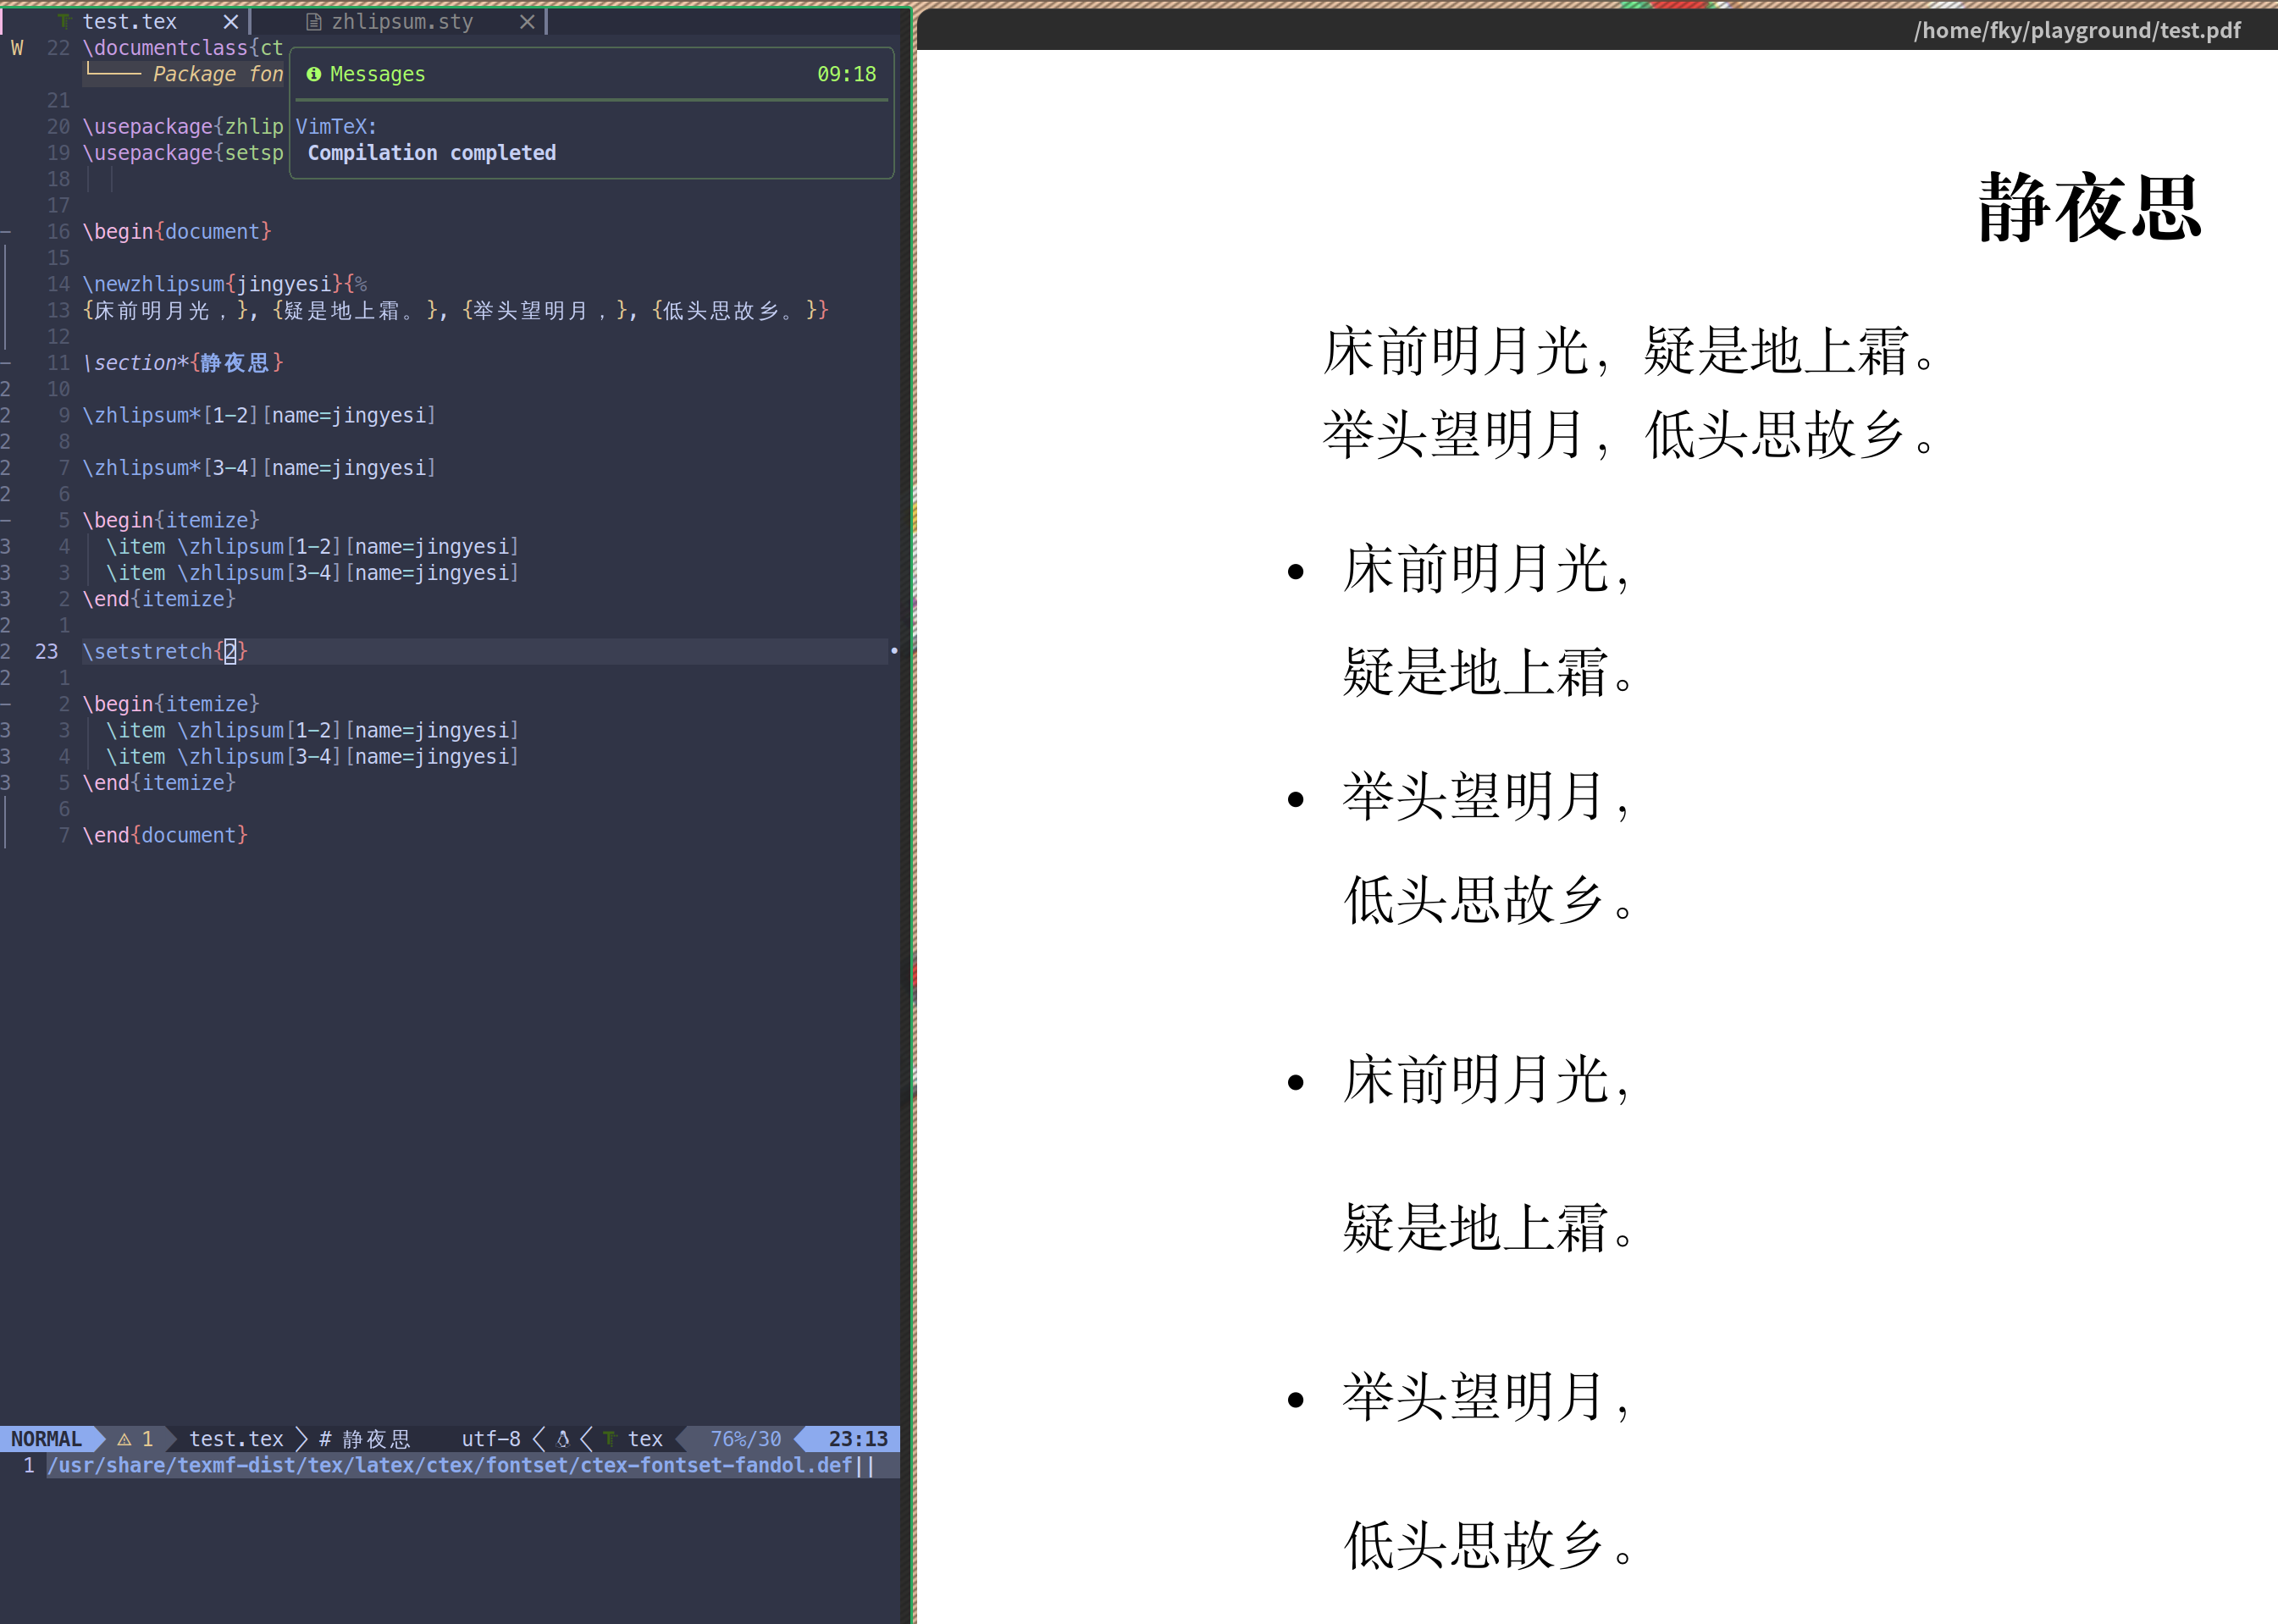The image size is (2278, 1624).
Task: Click the diagnostic dot beside the setstretch line
Action: click(x=894, y=650)
